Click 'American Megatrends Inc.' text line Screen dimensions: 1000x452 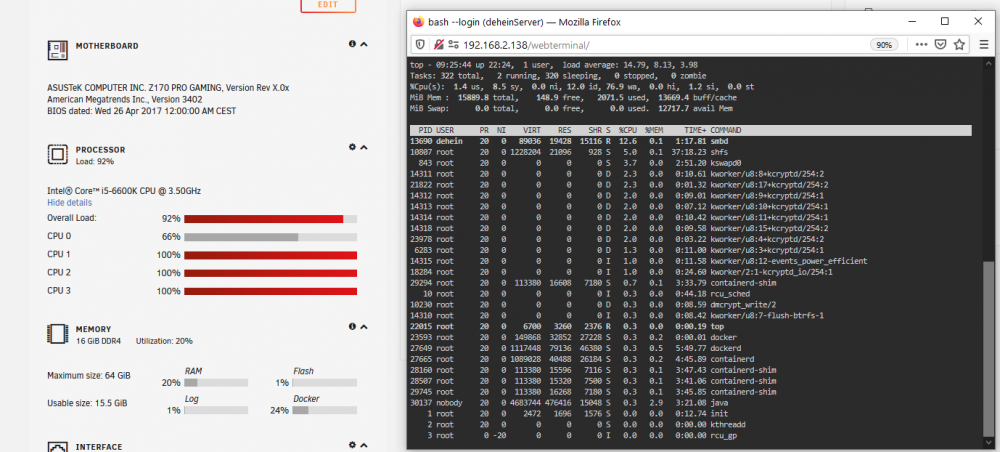(125, 99)
